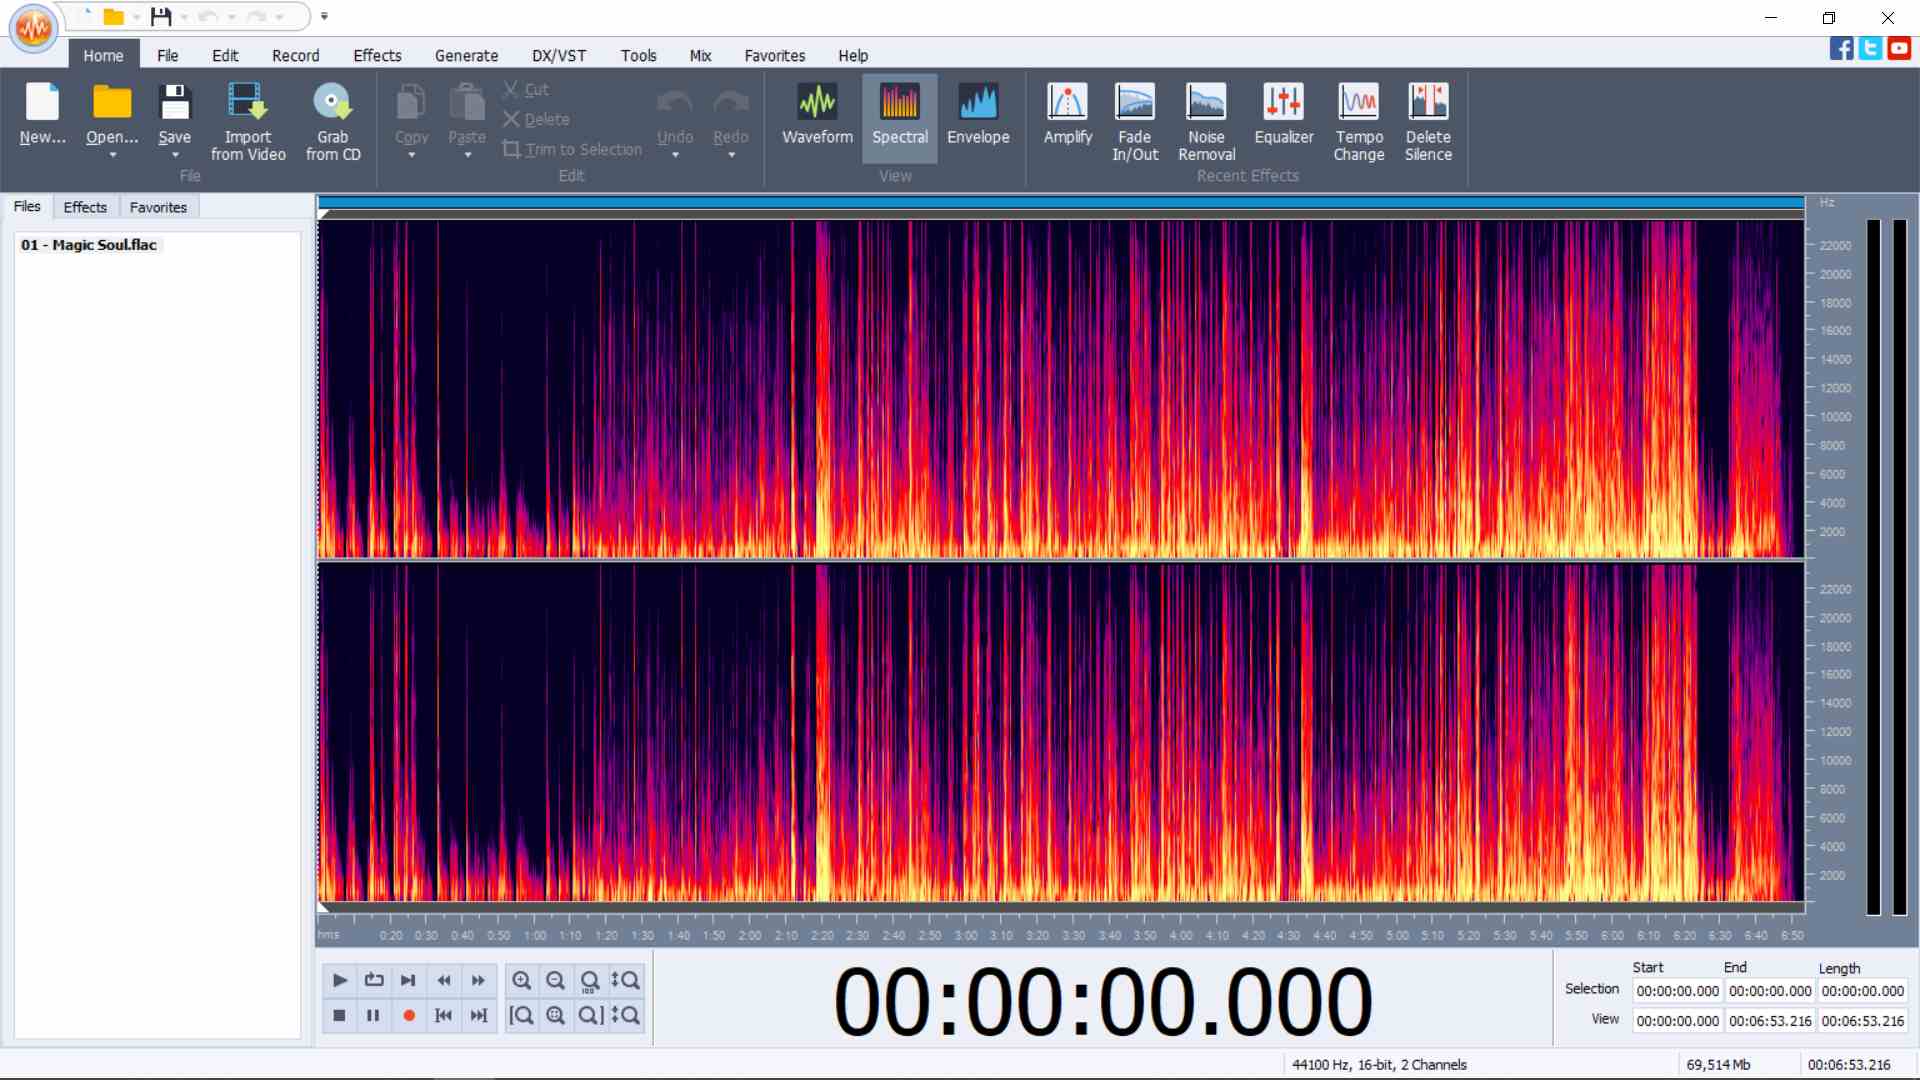Click the blue overview bar above spectrogram

tap(1060, 203)
